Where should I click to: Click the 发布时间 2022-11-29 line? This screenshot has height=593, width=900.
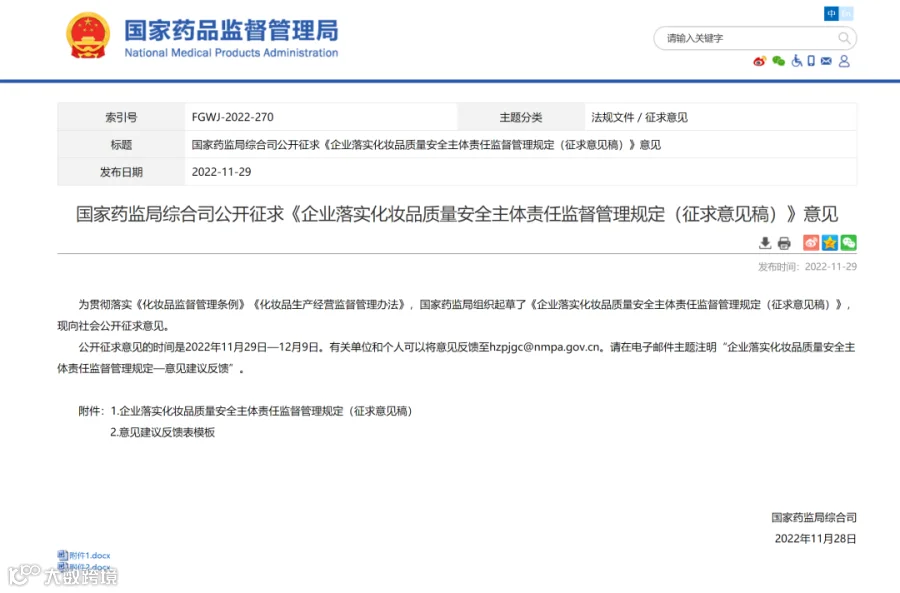(807, 267)
